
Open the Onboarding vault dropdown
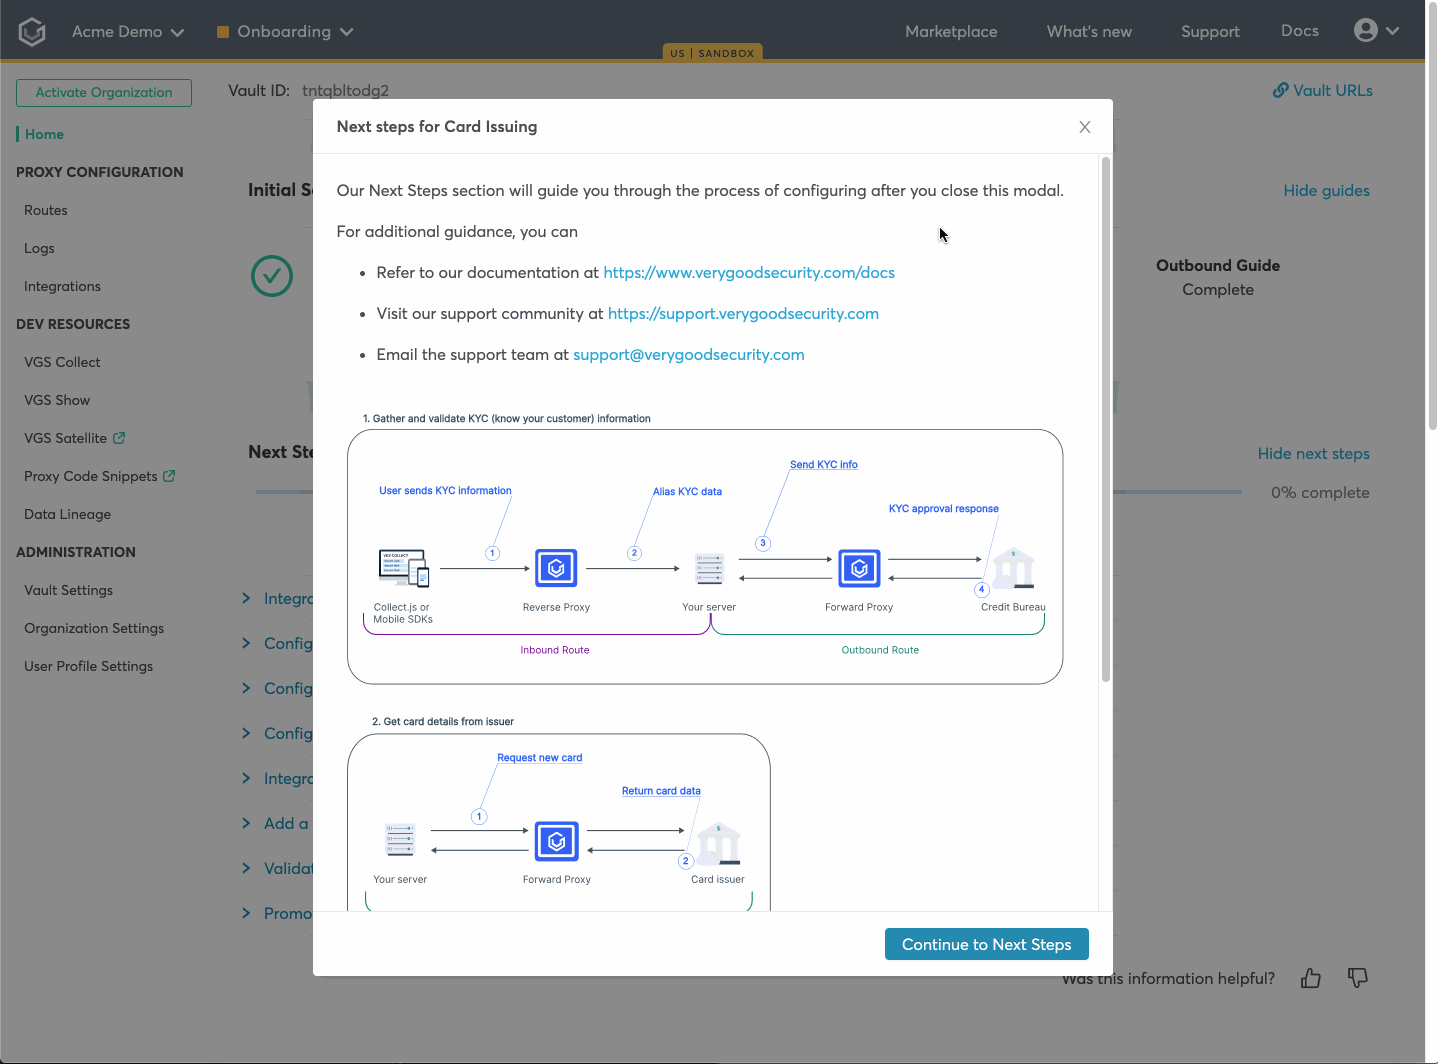pyautogui.click(x=285, y=32)
